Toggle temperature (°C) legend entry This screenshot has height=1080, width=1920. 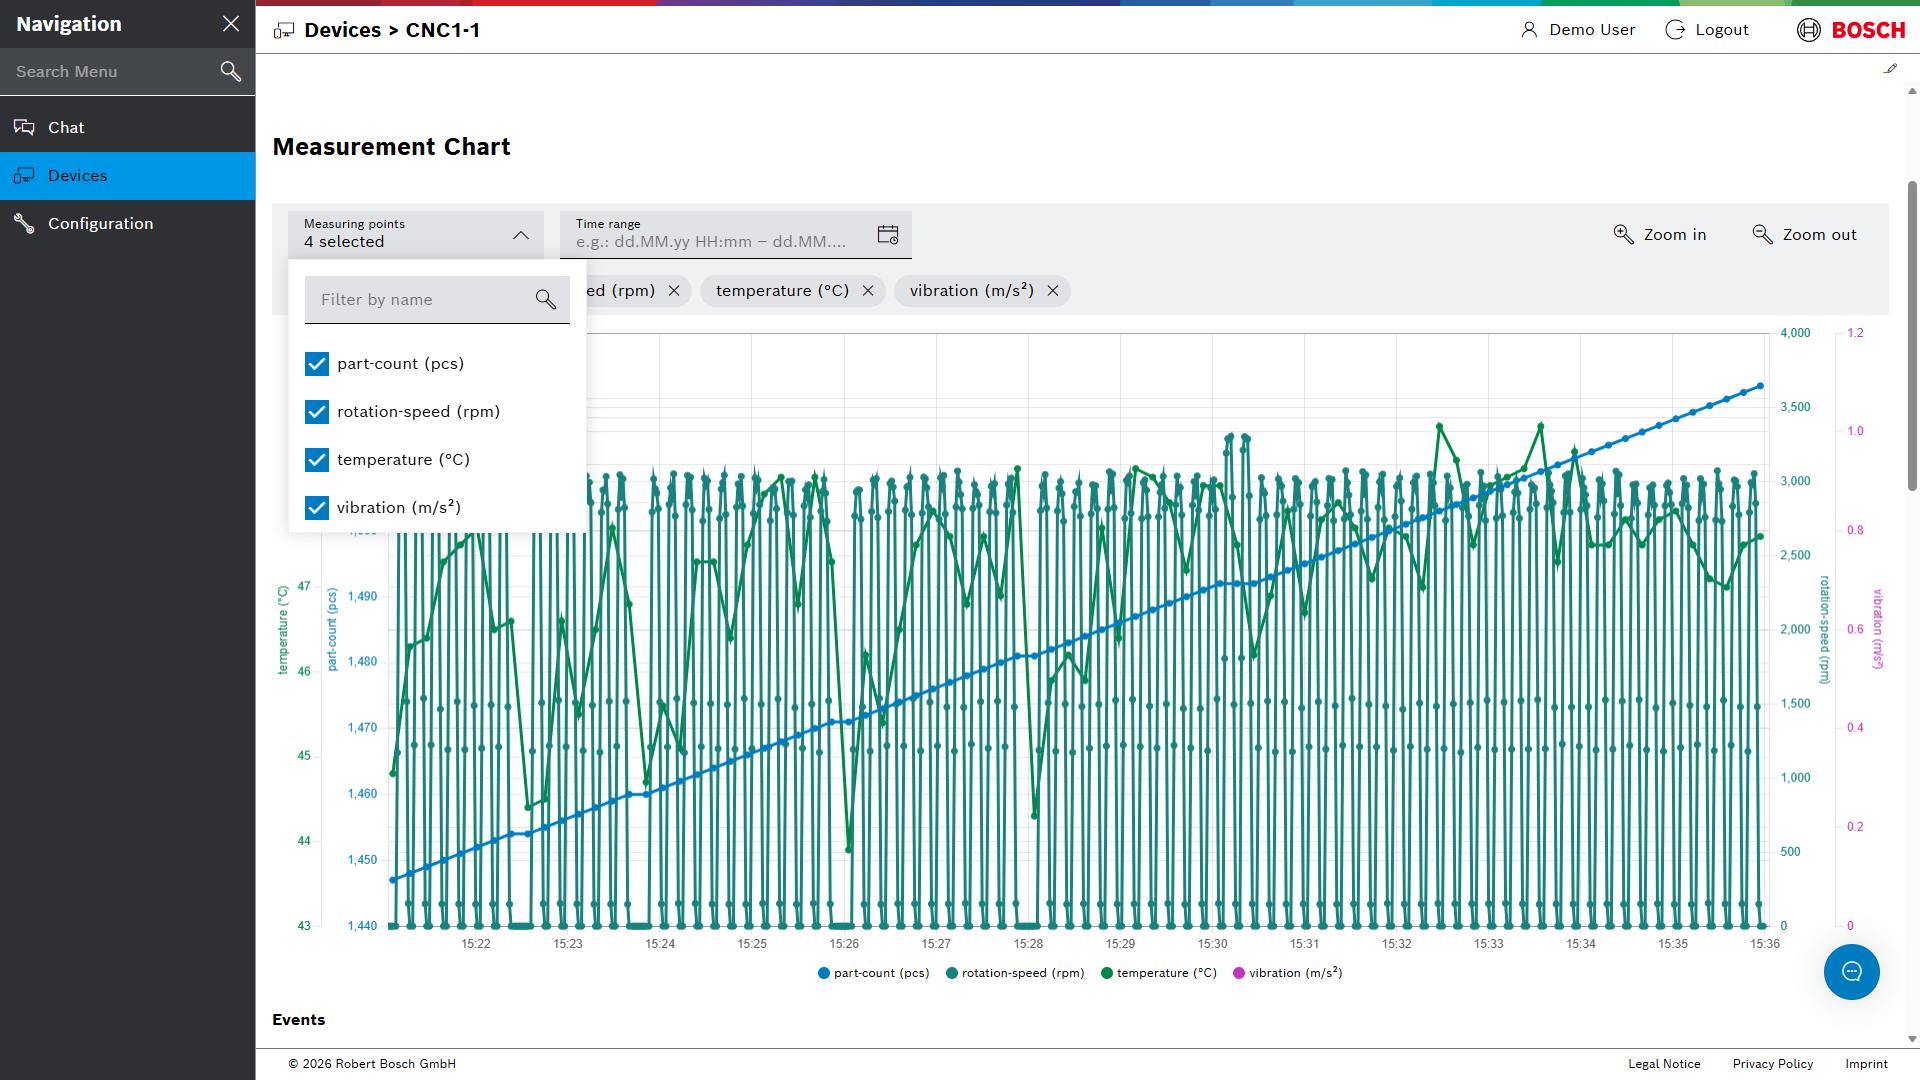coord(1159,973)
